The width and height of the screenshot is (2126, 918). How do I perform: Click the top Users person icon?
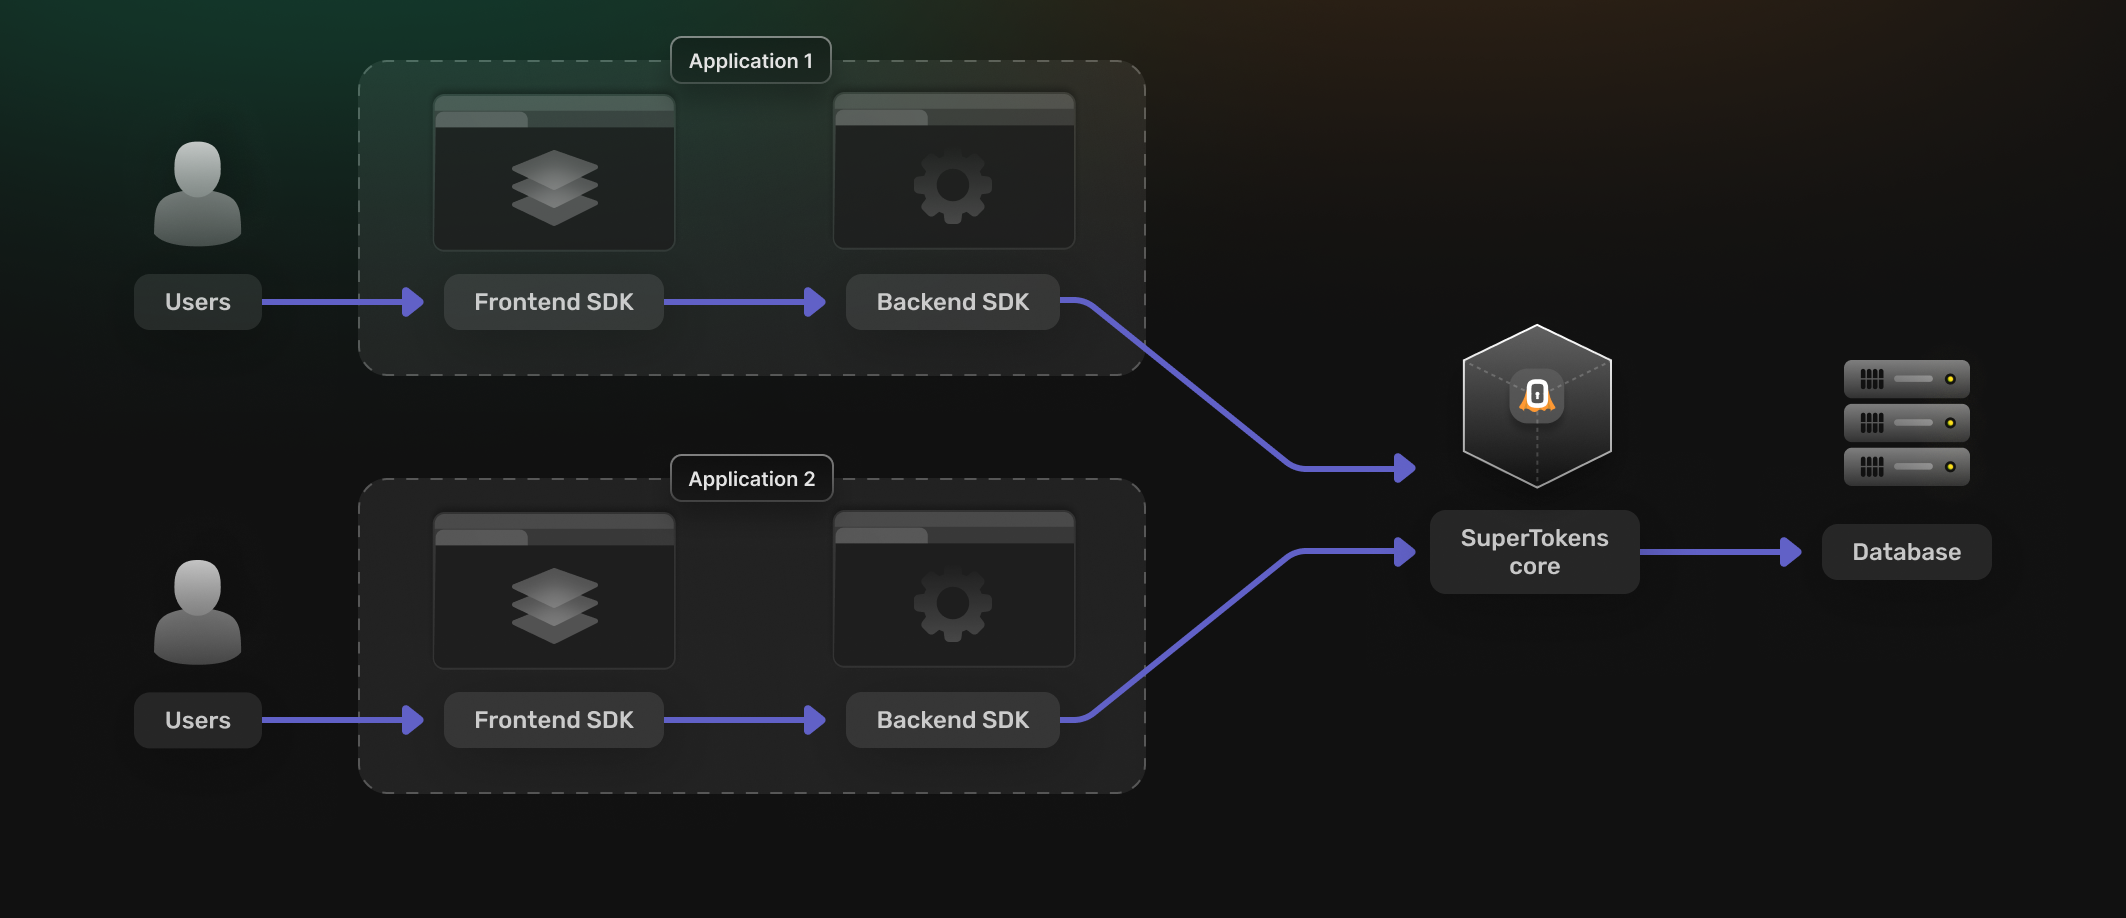pyautogui.click(x=197, y=192)
